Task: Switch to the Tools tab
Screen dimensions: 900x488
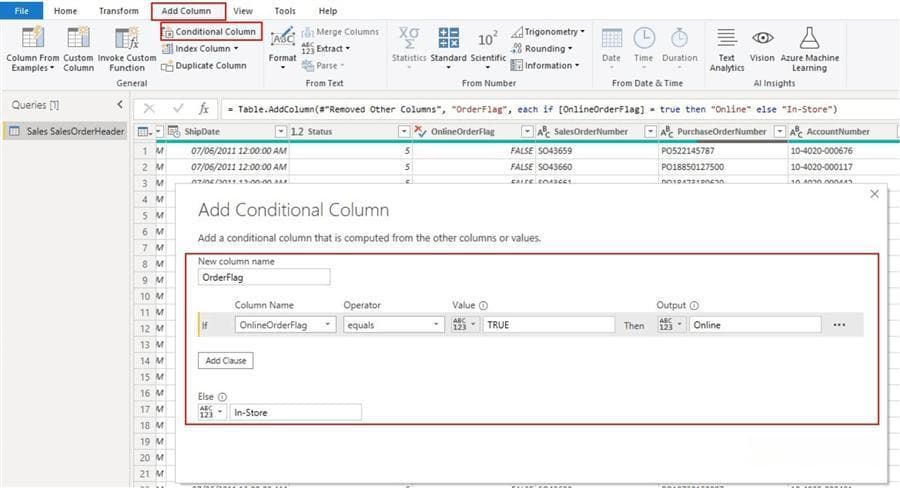Action: (x=285, y=11)
